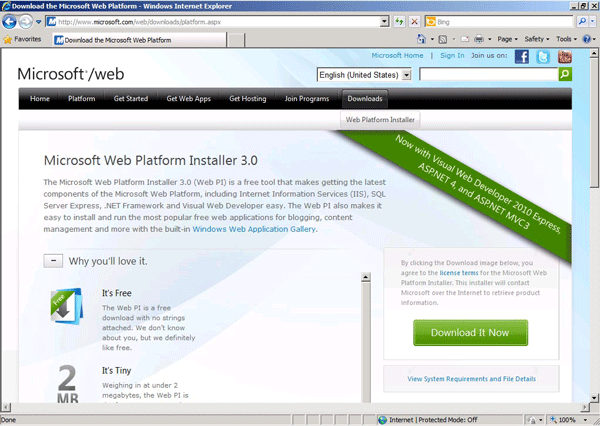Expand the Safety menu dropdown

click(537, 40)
